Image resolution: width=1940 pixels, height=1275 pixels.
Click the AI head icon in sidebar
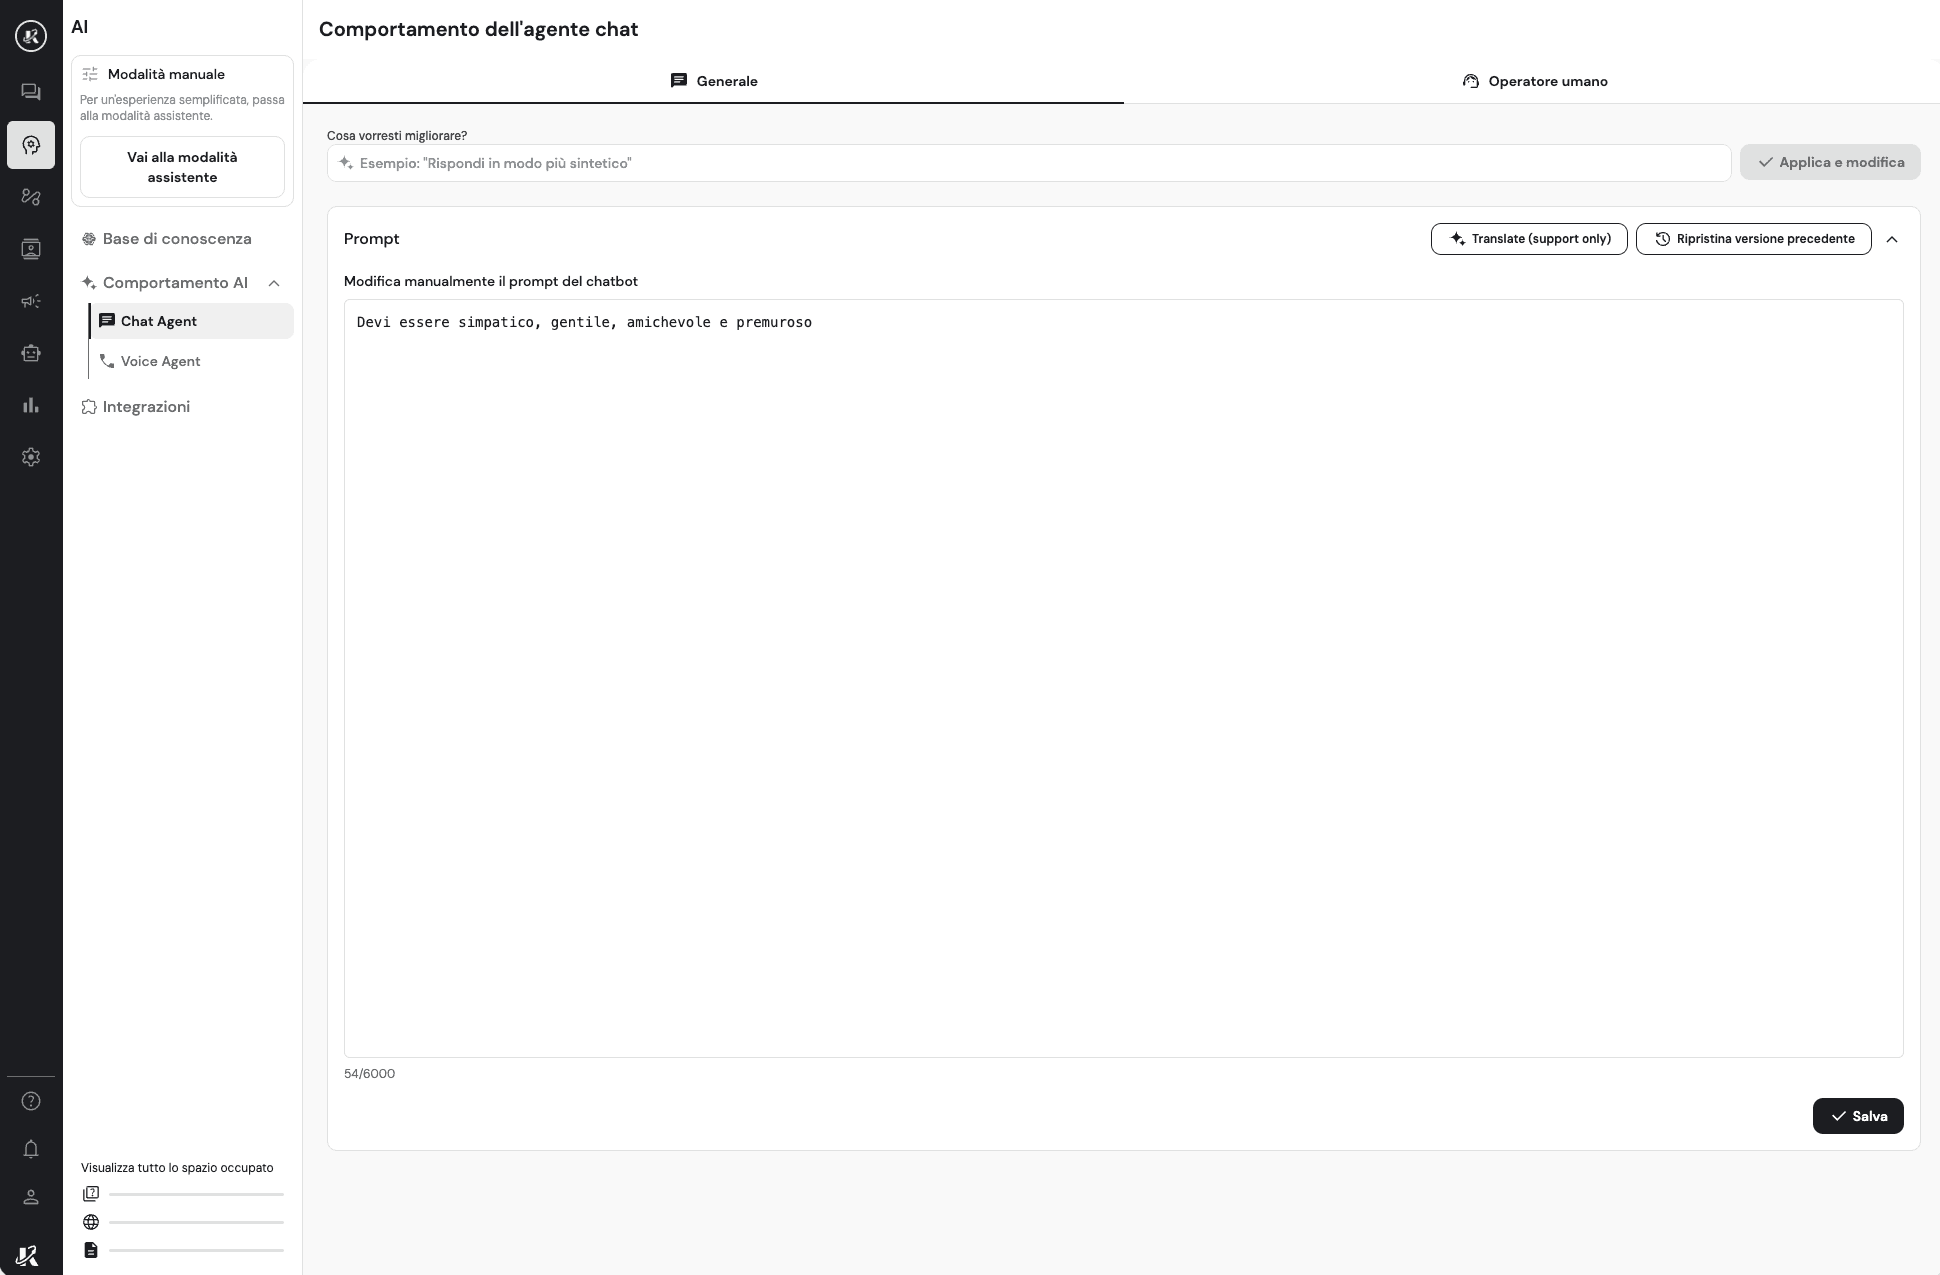tap(31, 145)
